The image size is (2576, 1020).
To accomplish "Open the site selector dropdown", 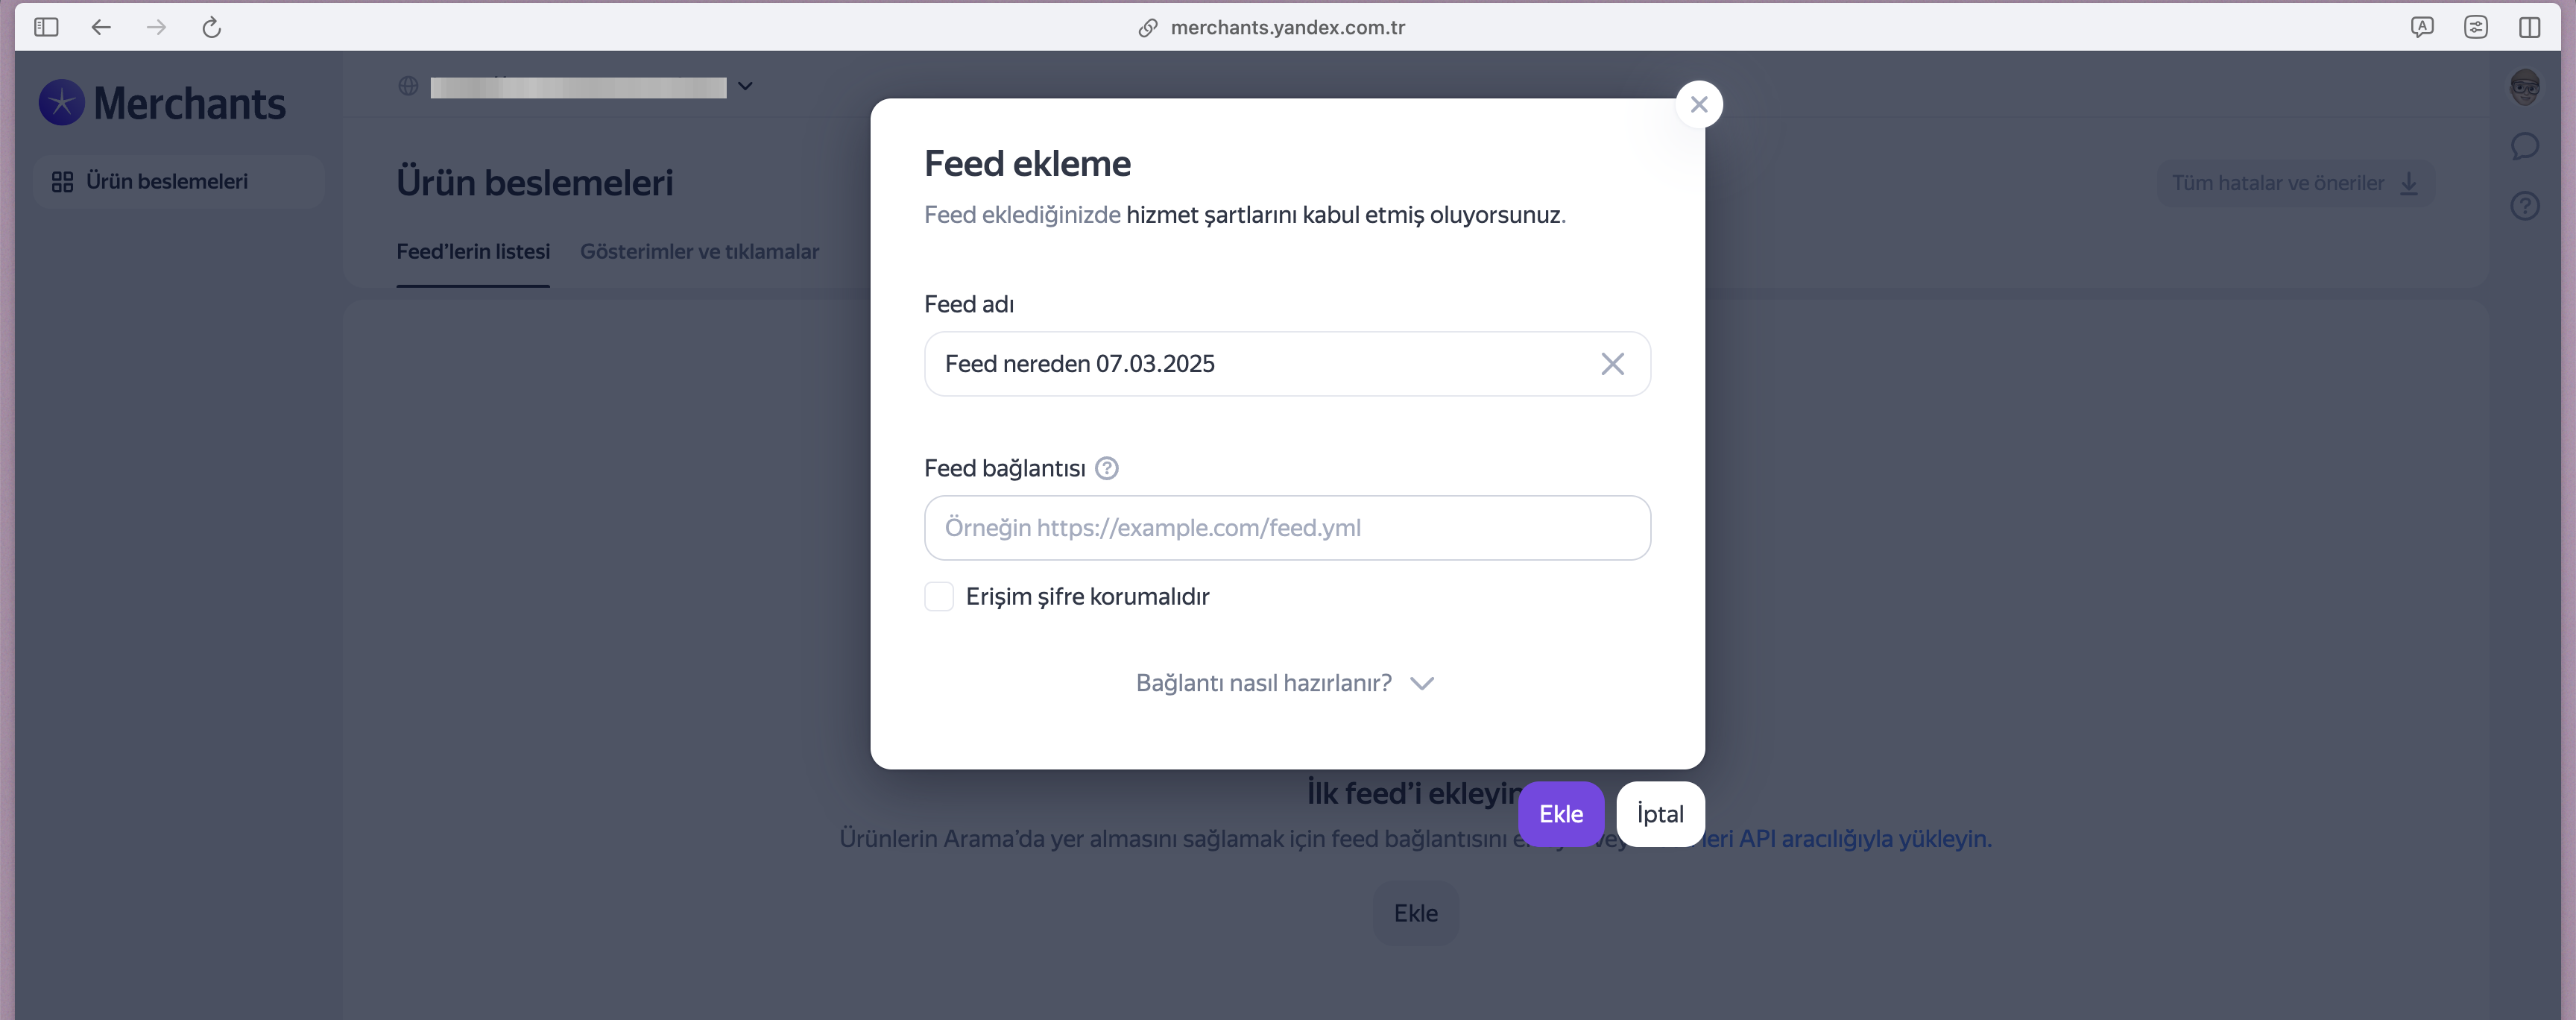I will tap(745, 86).
